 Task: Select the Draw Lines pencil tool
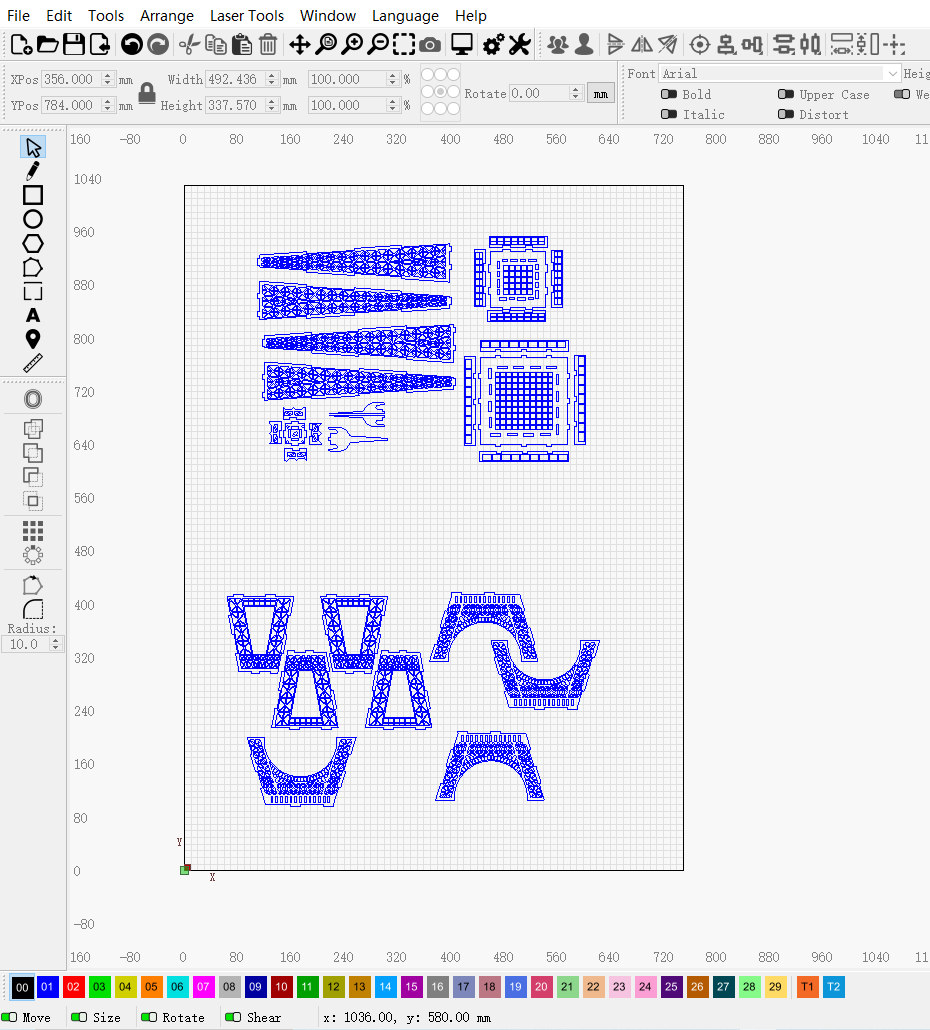pyautogui.click(x=33, y=171)
